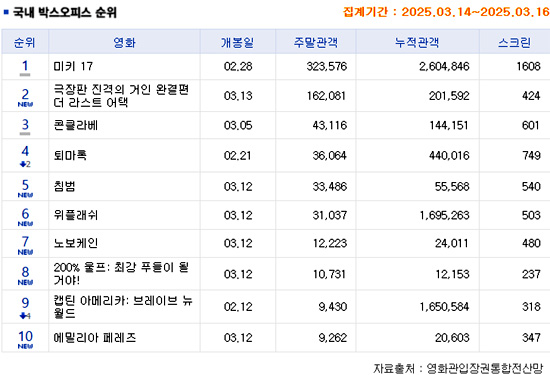This screenshot has width=550, height=375.
Task: Click the down-4 arrow under rank 9
Action: click(x=25, y=316)
